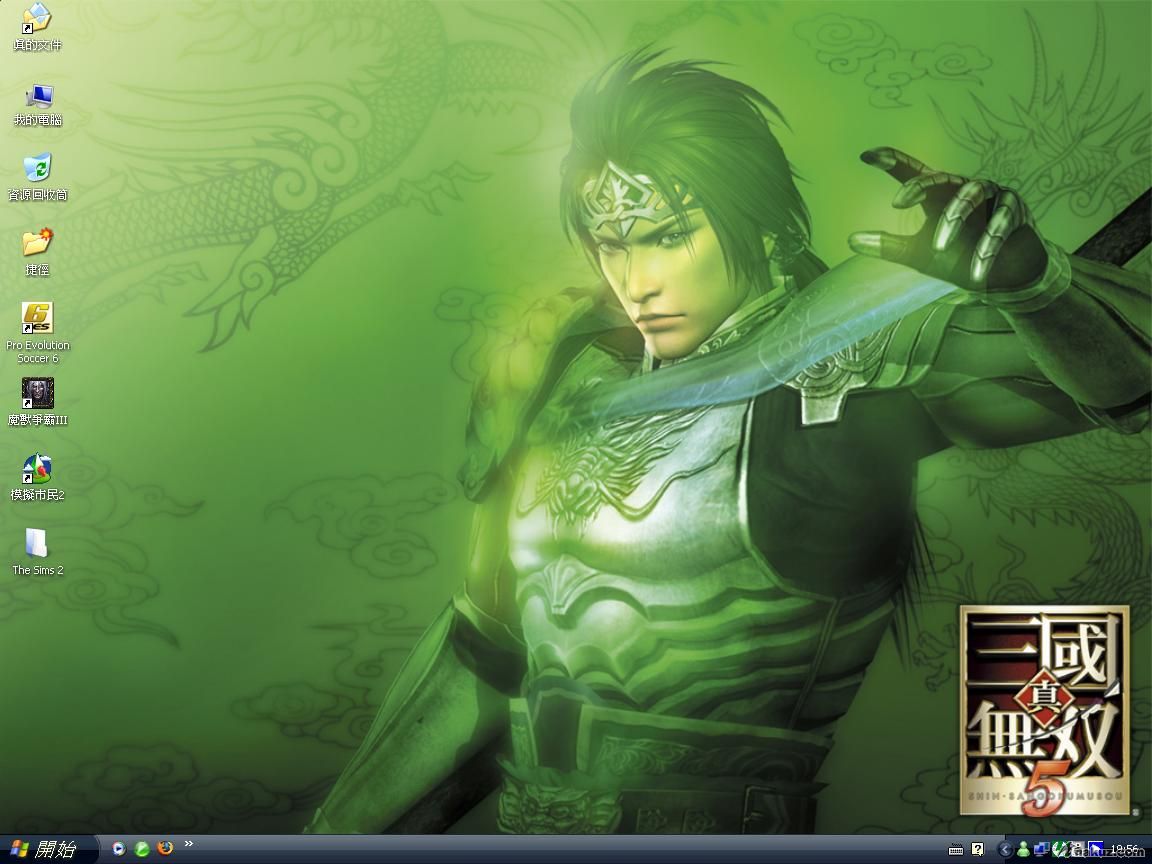Open the green Messenger tray icon
The image size is (1152, 864).
[1023, 849]
